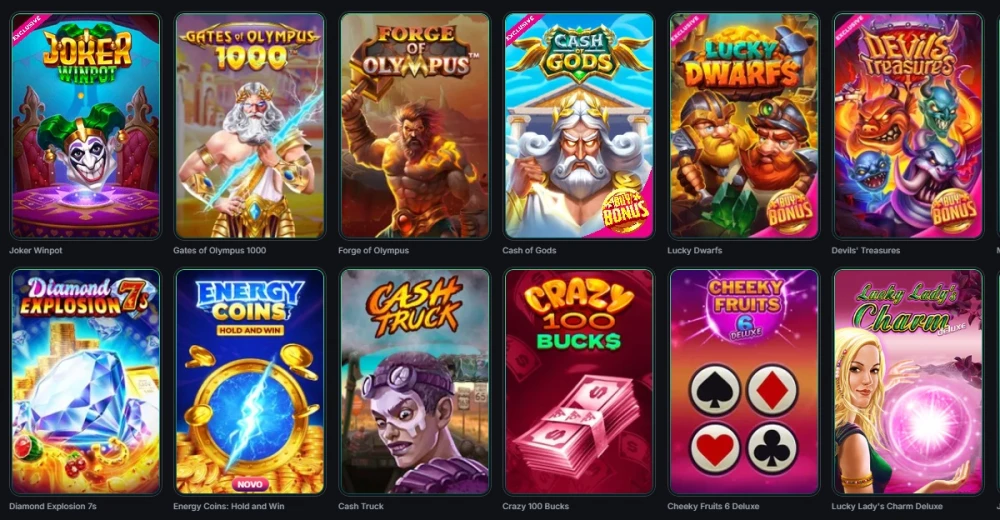Open the Joker Winpot game thumbnail

(x=85, y=126)
